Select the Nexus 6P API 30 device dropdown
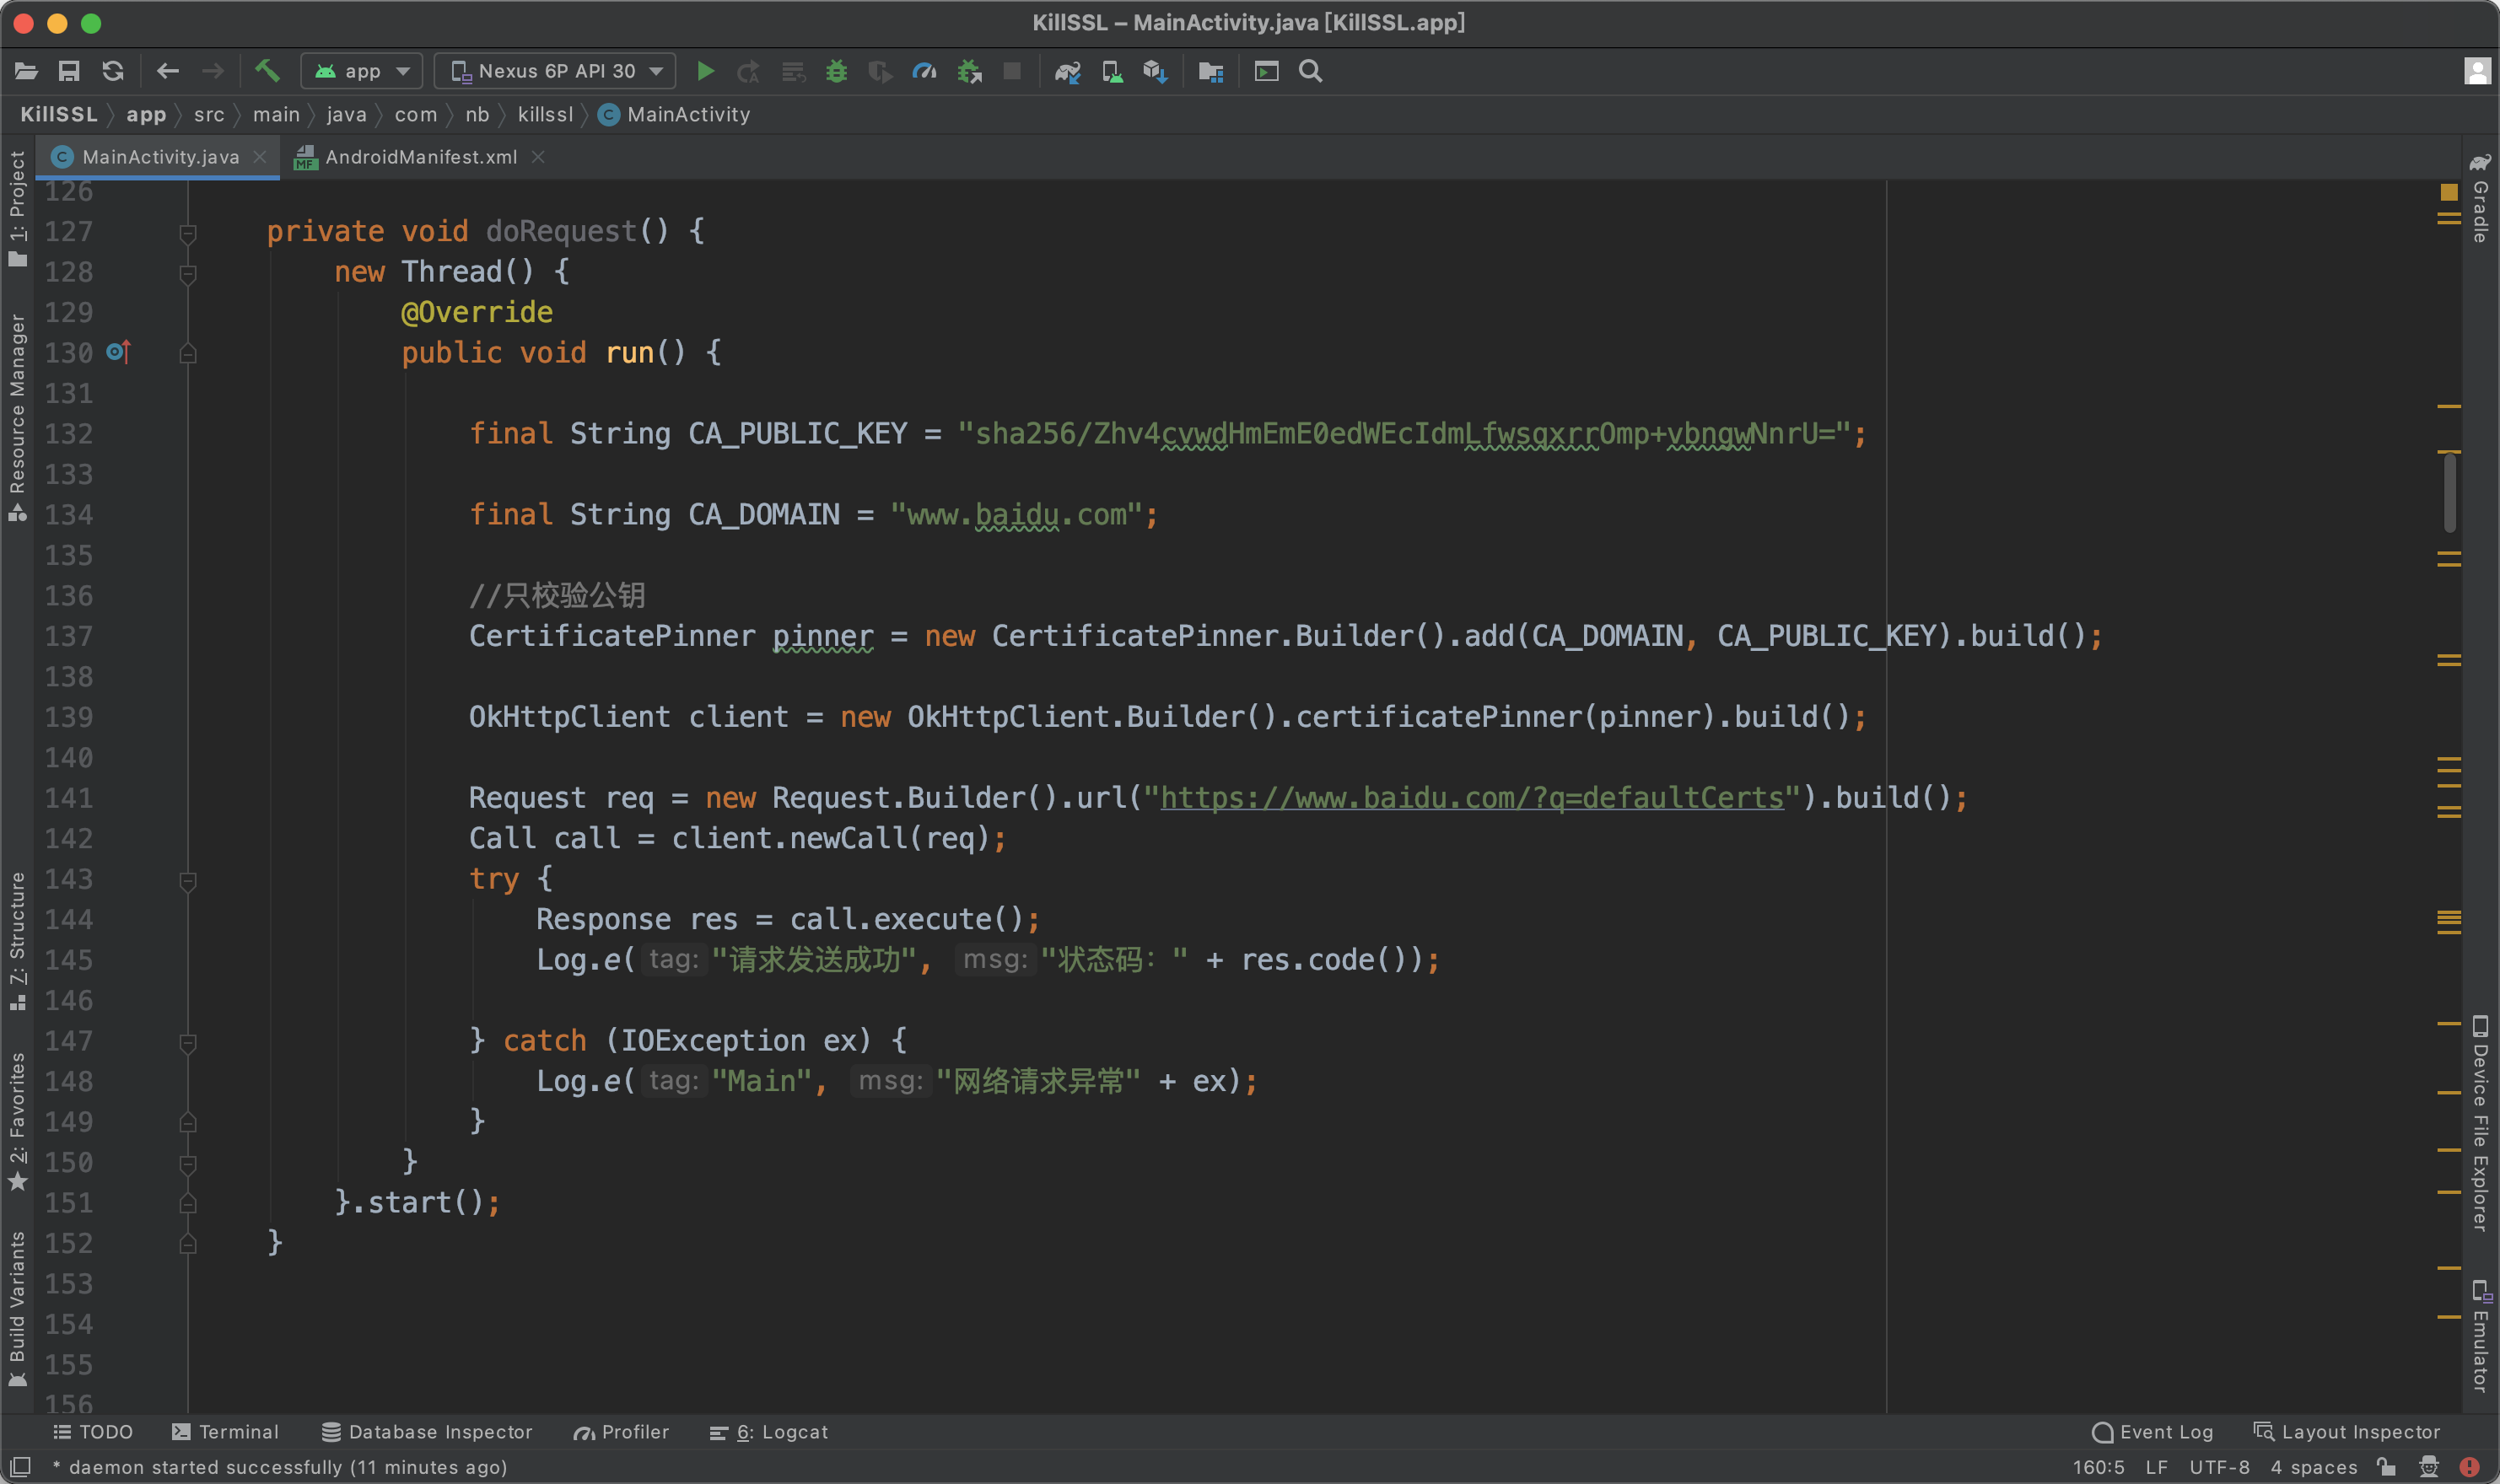2500x1484 pixels. 553,71
